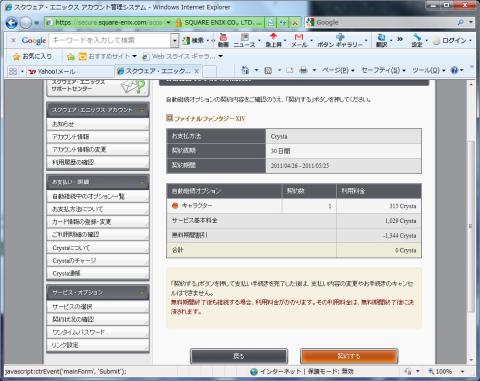Open Crystaのチャージ in the sidebar
This screenshot has width=480, height=381.
(98, 261)
